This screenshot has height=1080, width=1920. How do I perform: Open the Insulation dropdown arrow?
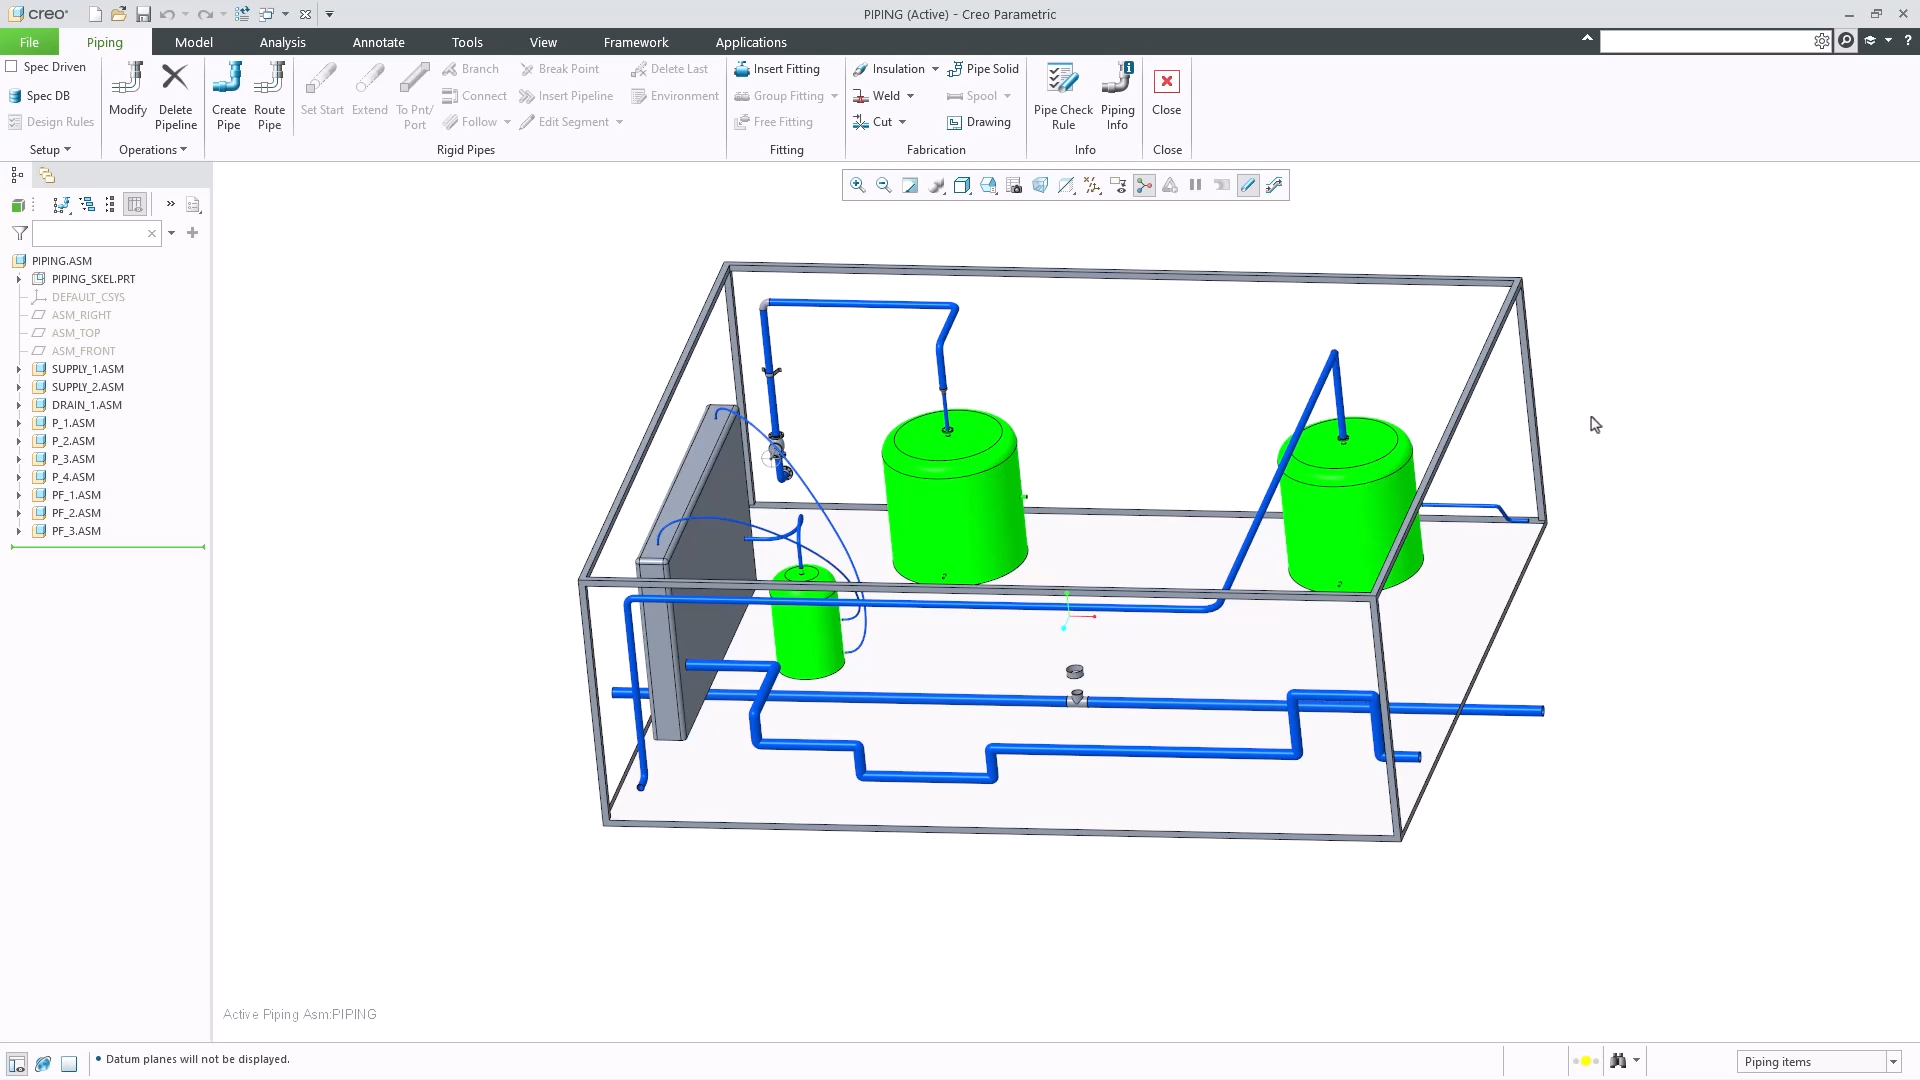coord(935,69)
